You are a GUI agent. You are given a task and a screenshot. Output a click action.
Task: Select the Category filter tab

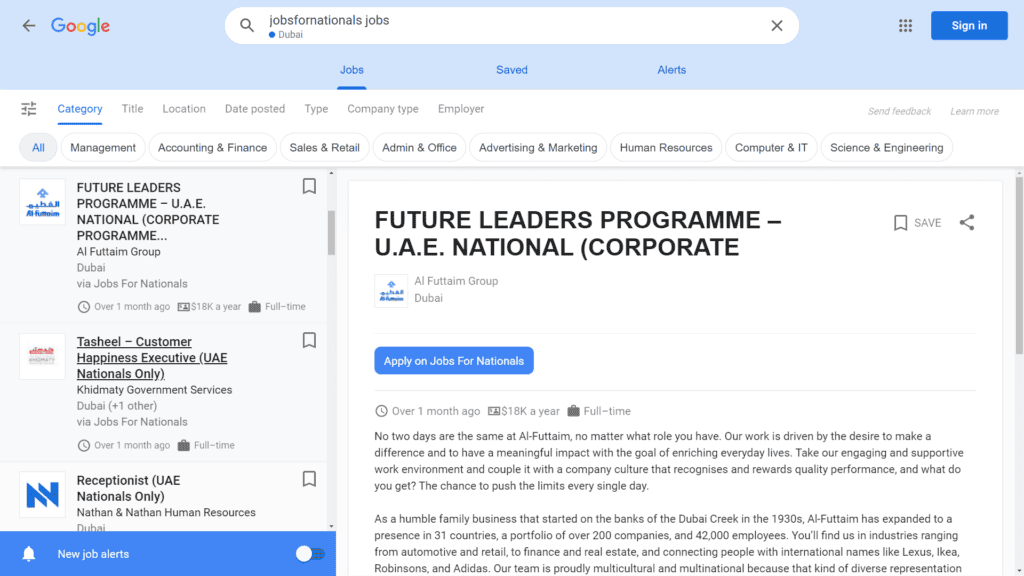click(x=80, y=109)
